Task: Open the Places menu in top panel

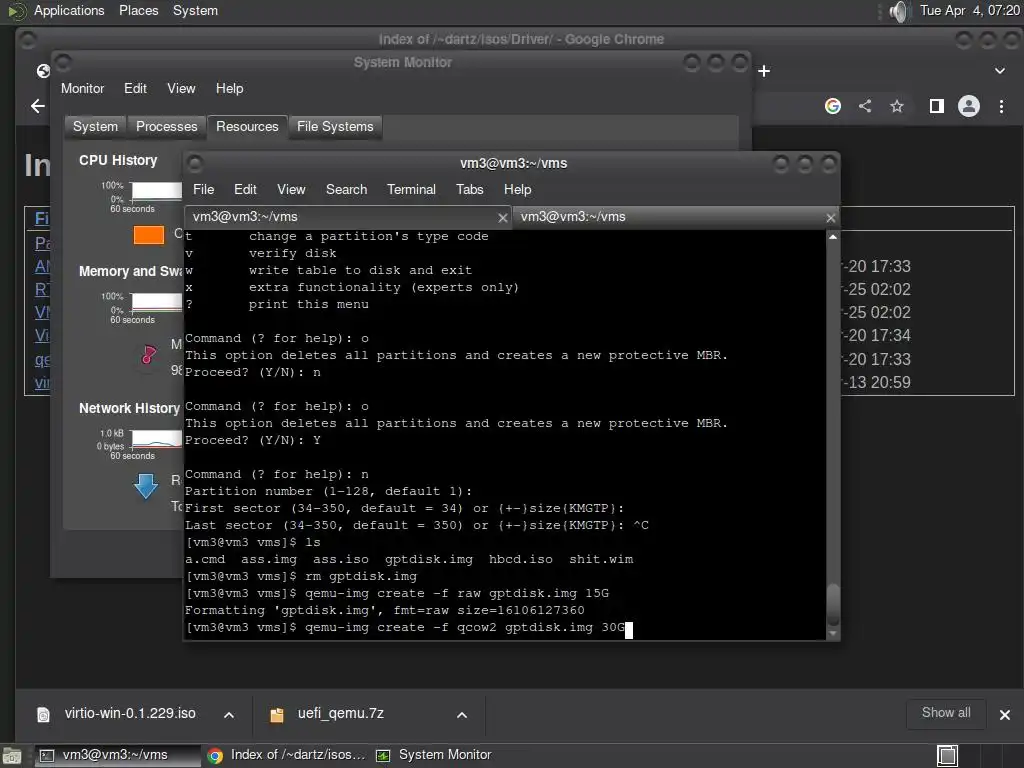Action: 138,10
